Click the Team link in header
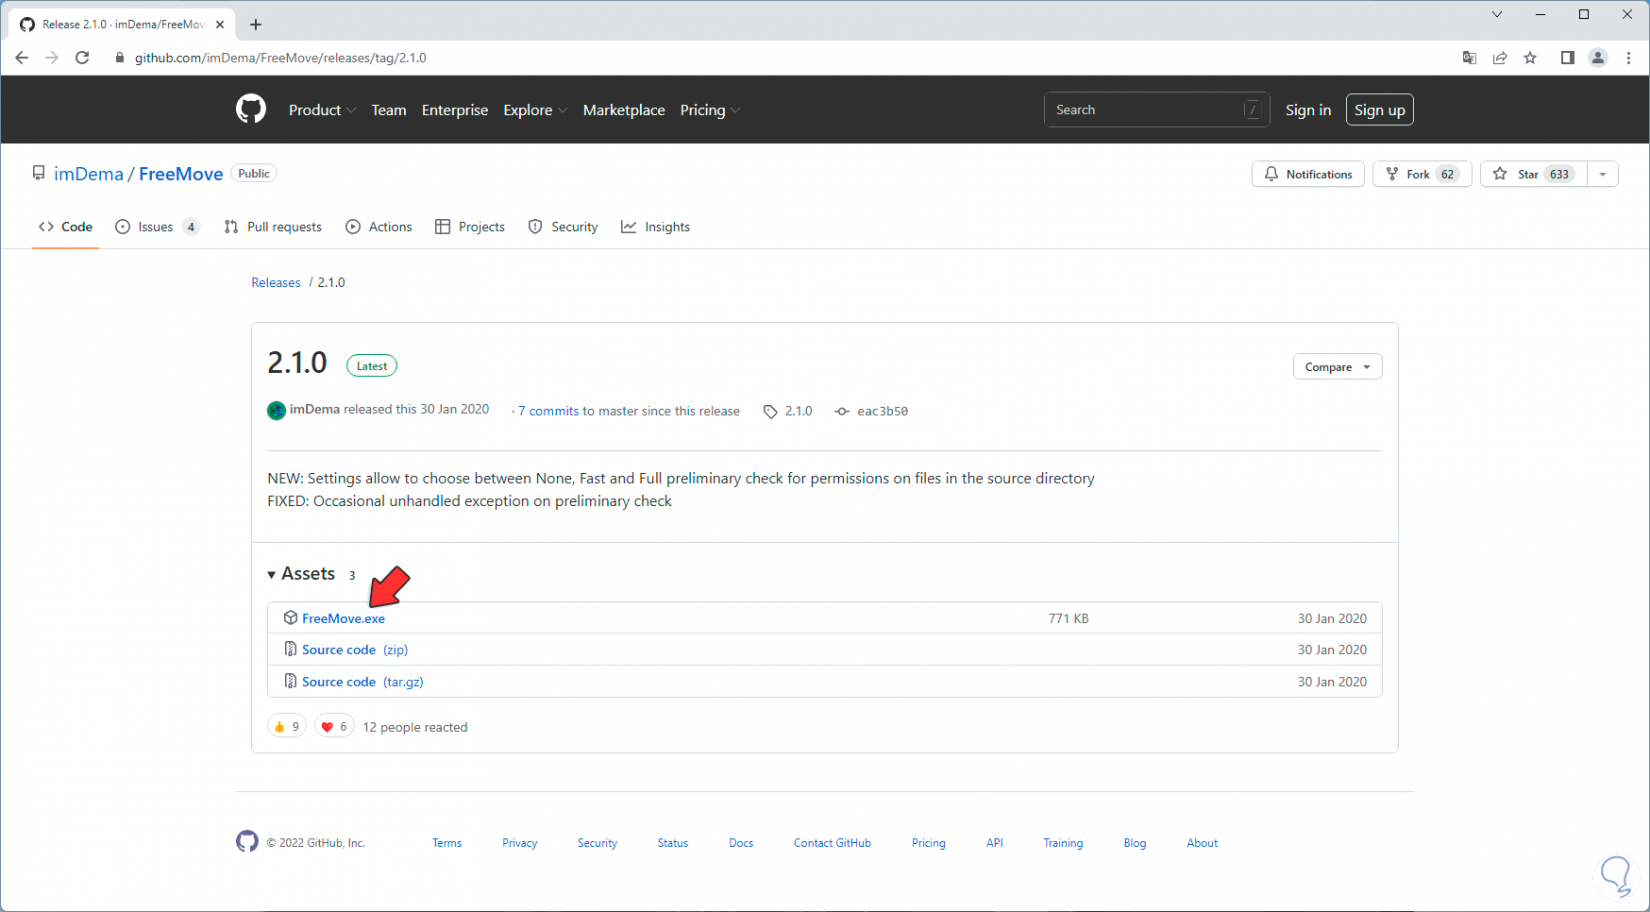1650x912 pixels. (389, 110)
